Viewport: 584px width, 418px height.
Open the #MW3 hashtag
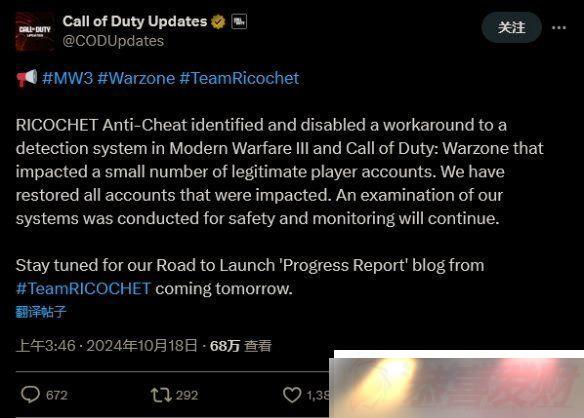coord(67,79)
